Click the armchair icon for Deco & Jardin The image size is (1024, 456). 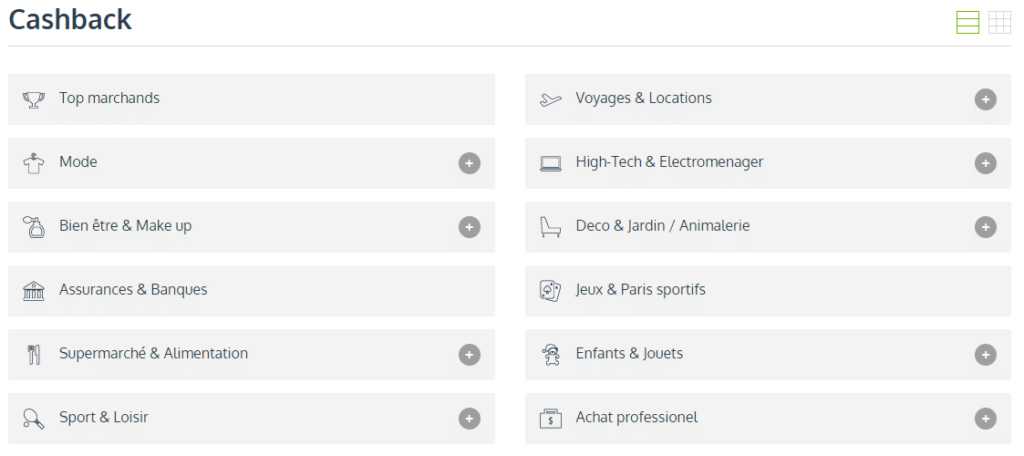[x=550, y=227]
